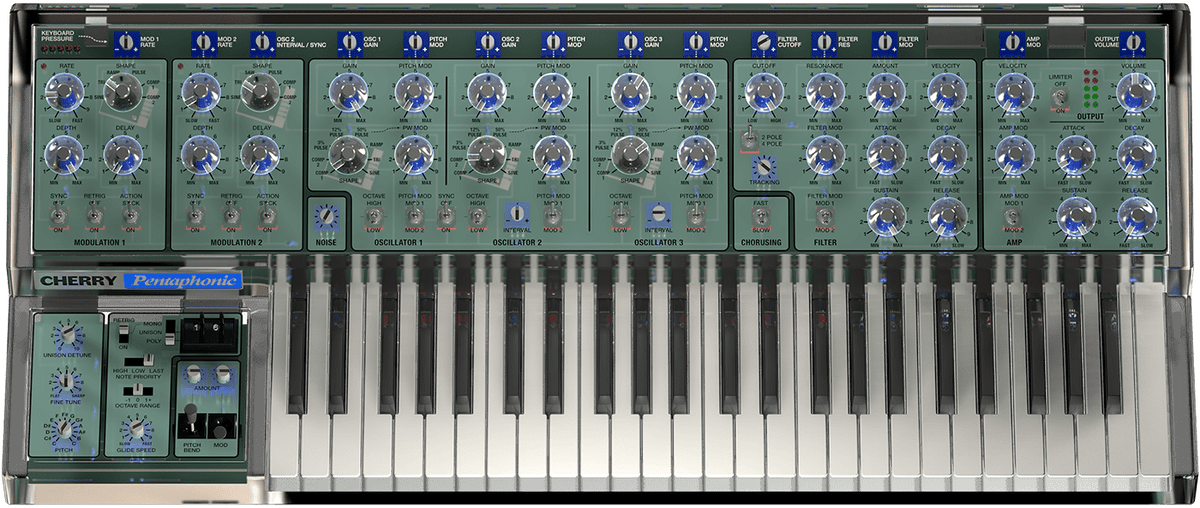The height and width of the screenshot is (508, 1200).
Task: Click the Oscillator 2 Shape selector knob
Action: pos(487,153)
